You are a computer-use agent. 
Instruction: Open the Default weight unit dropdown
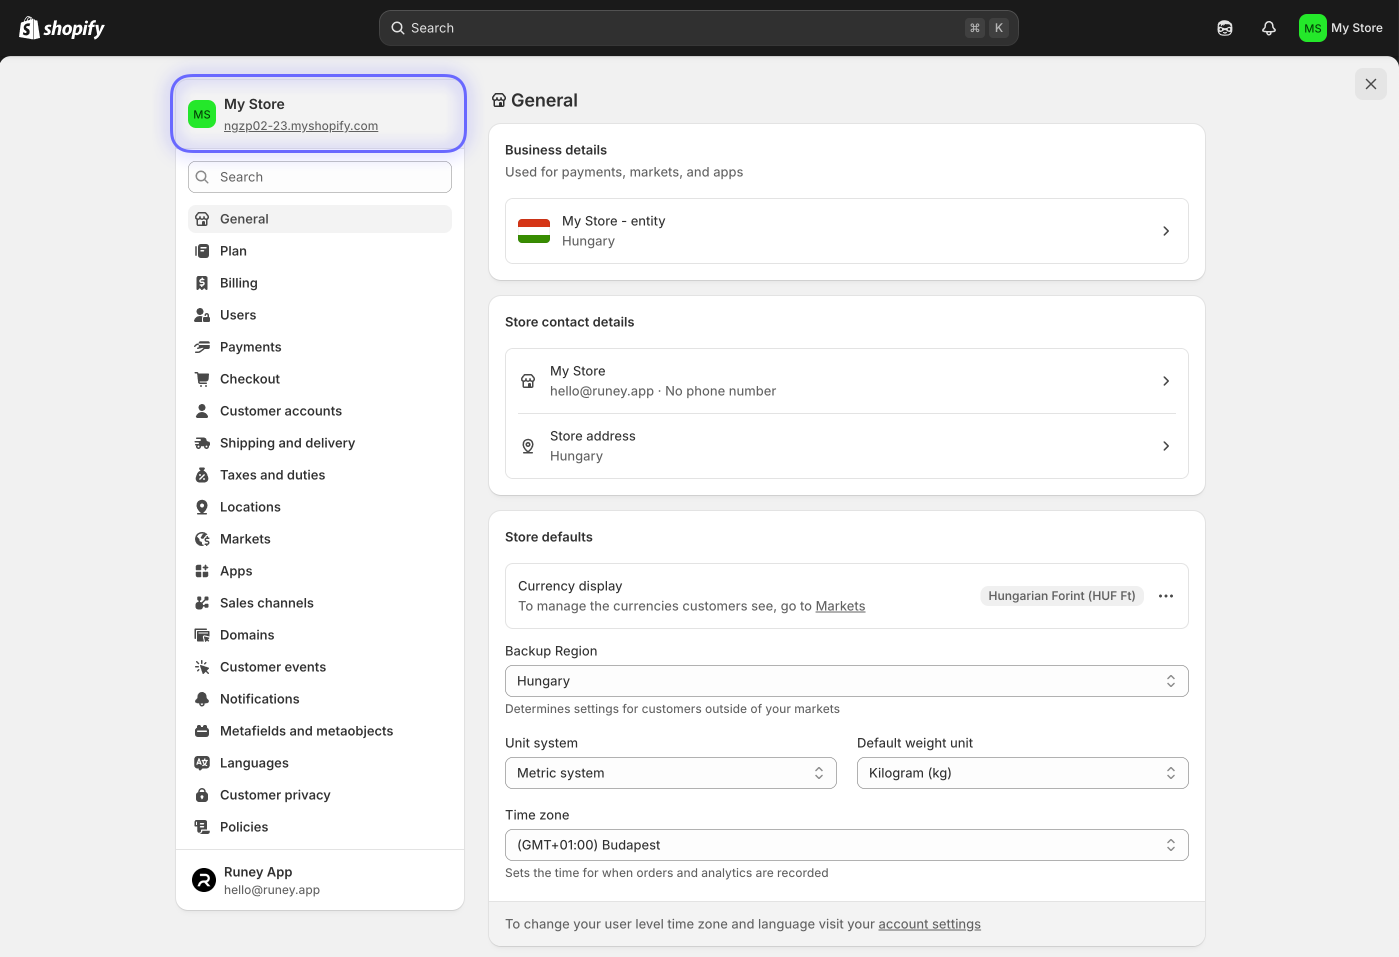(1023, 773)
